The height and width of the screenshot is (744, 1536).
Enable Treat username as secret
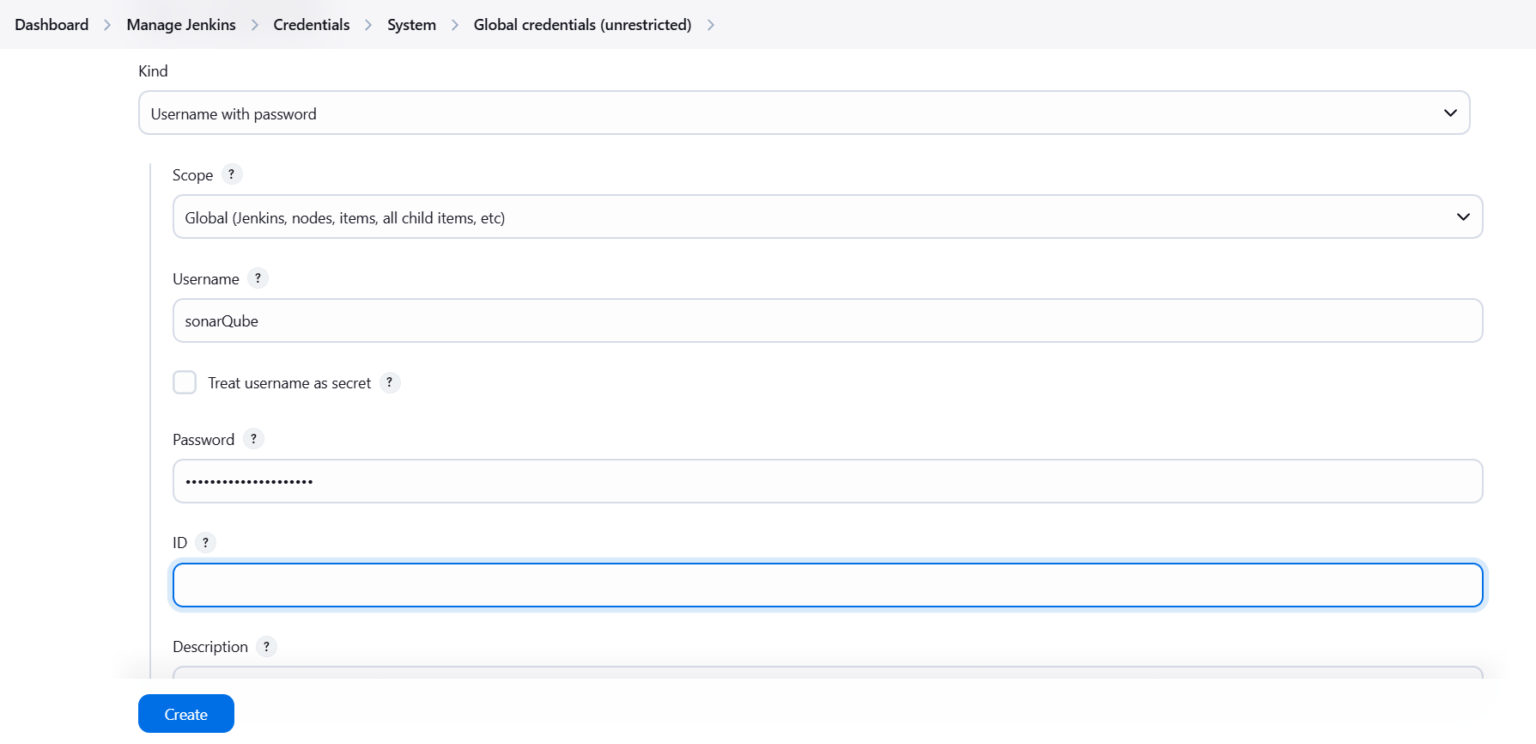(x=184, y=382)
